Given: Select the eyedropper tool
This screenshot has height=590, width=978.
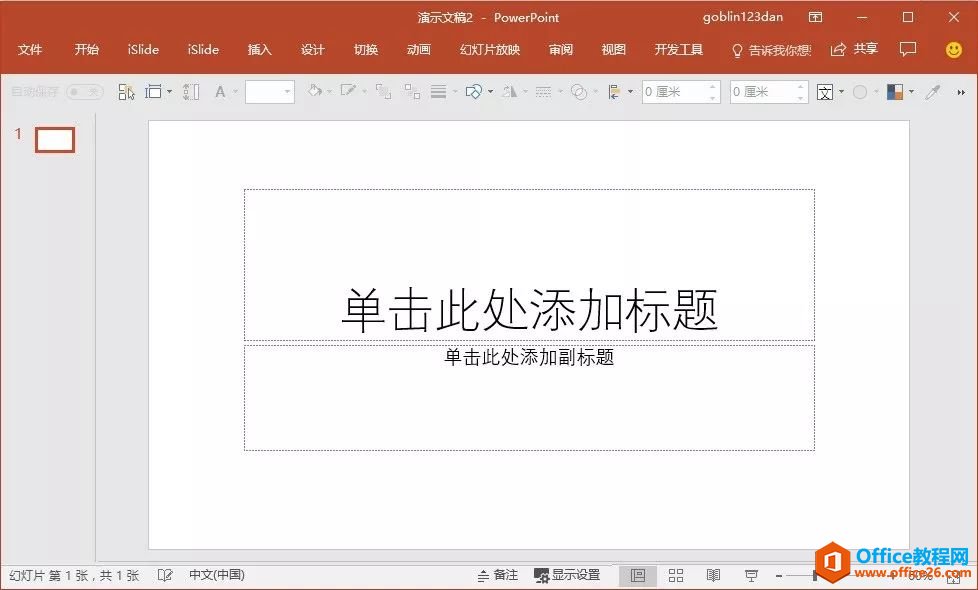Looking at the screenshot, I should point(932,92).
